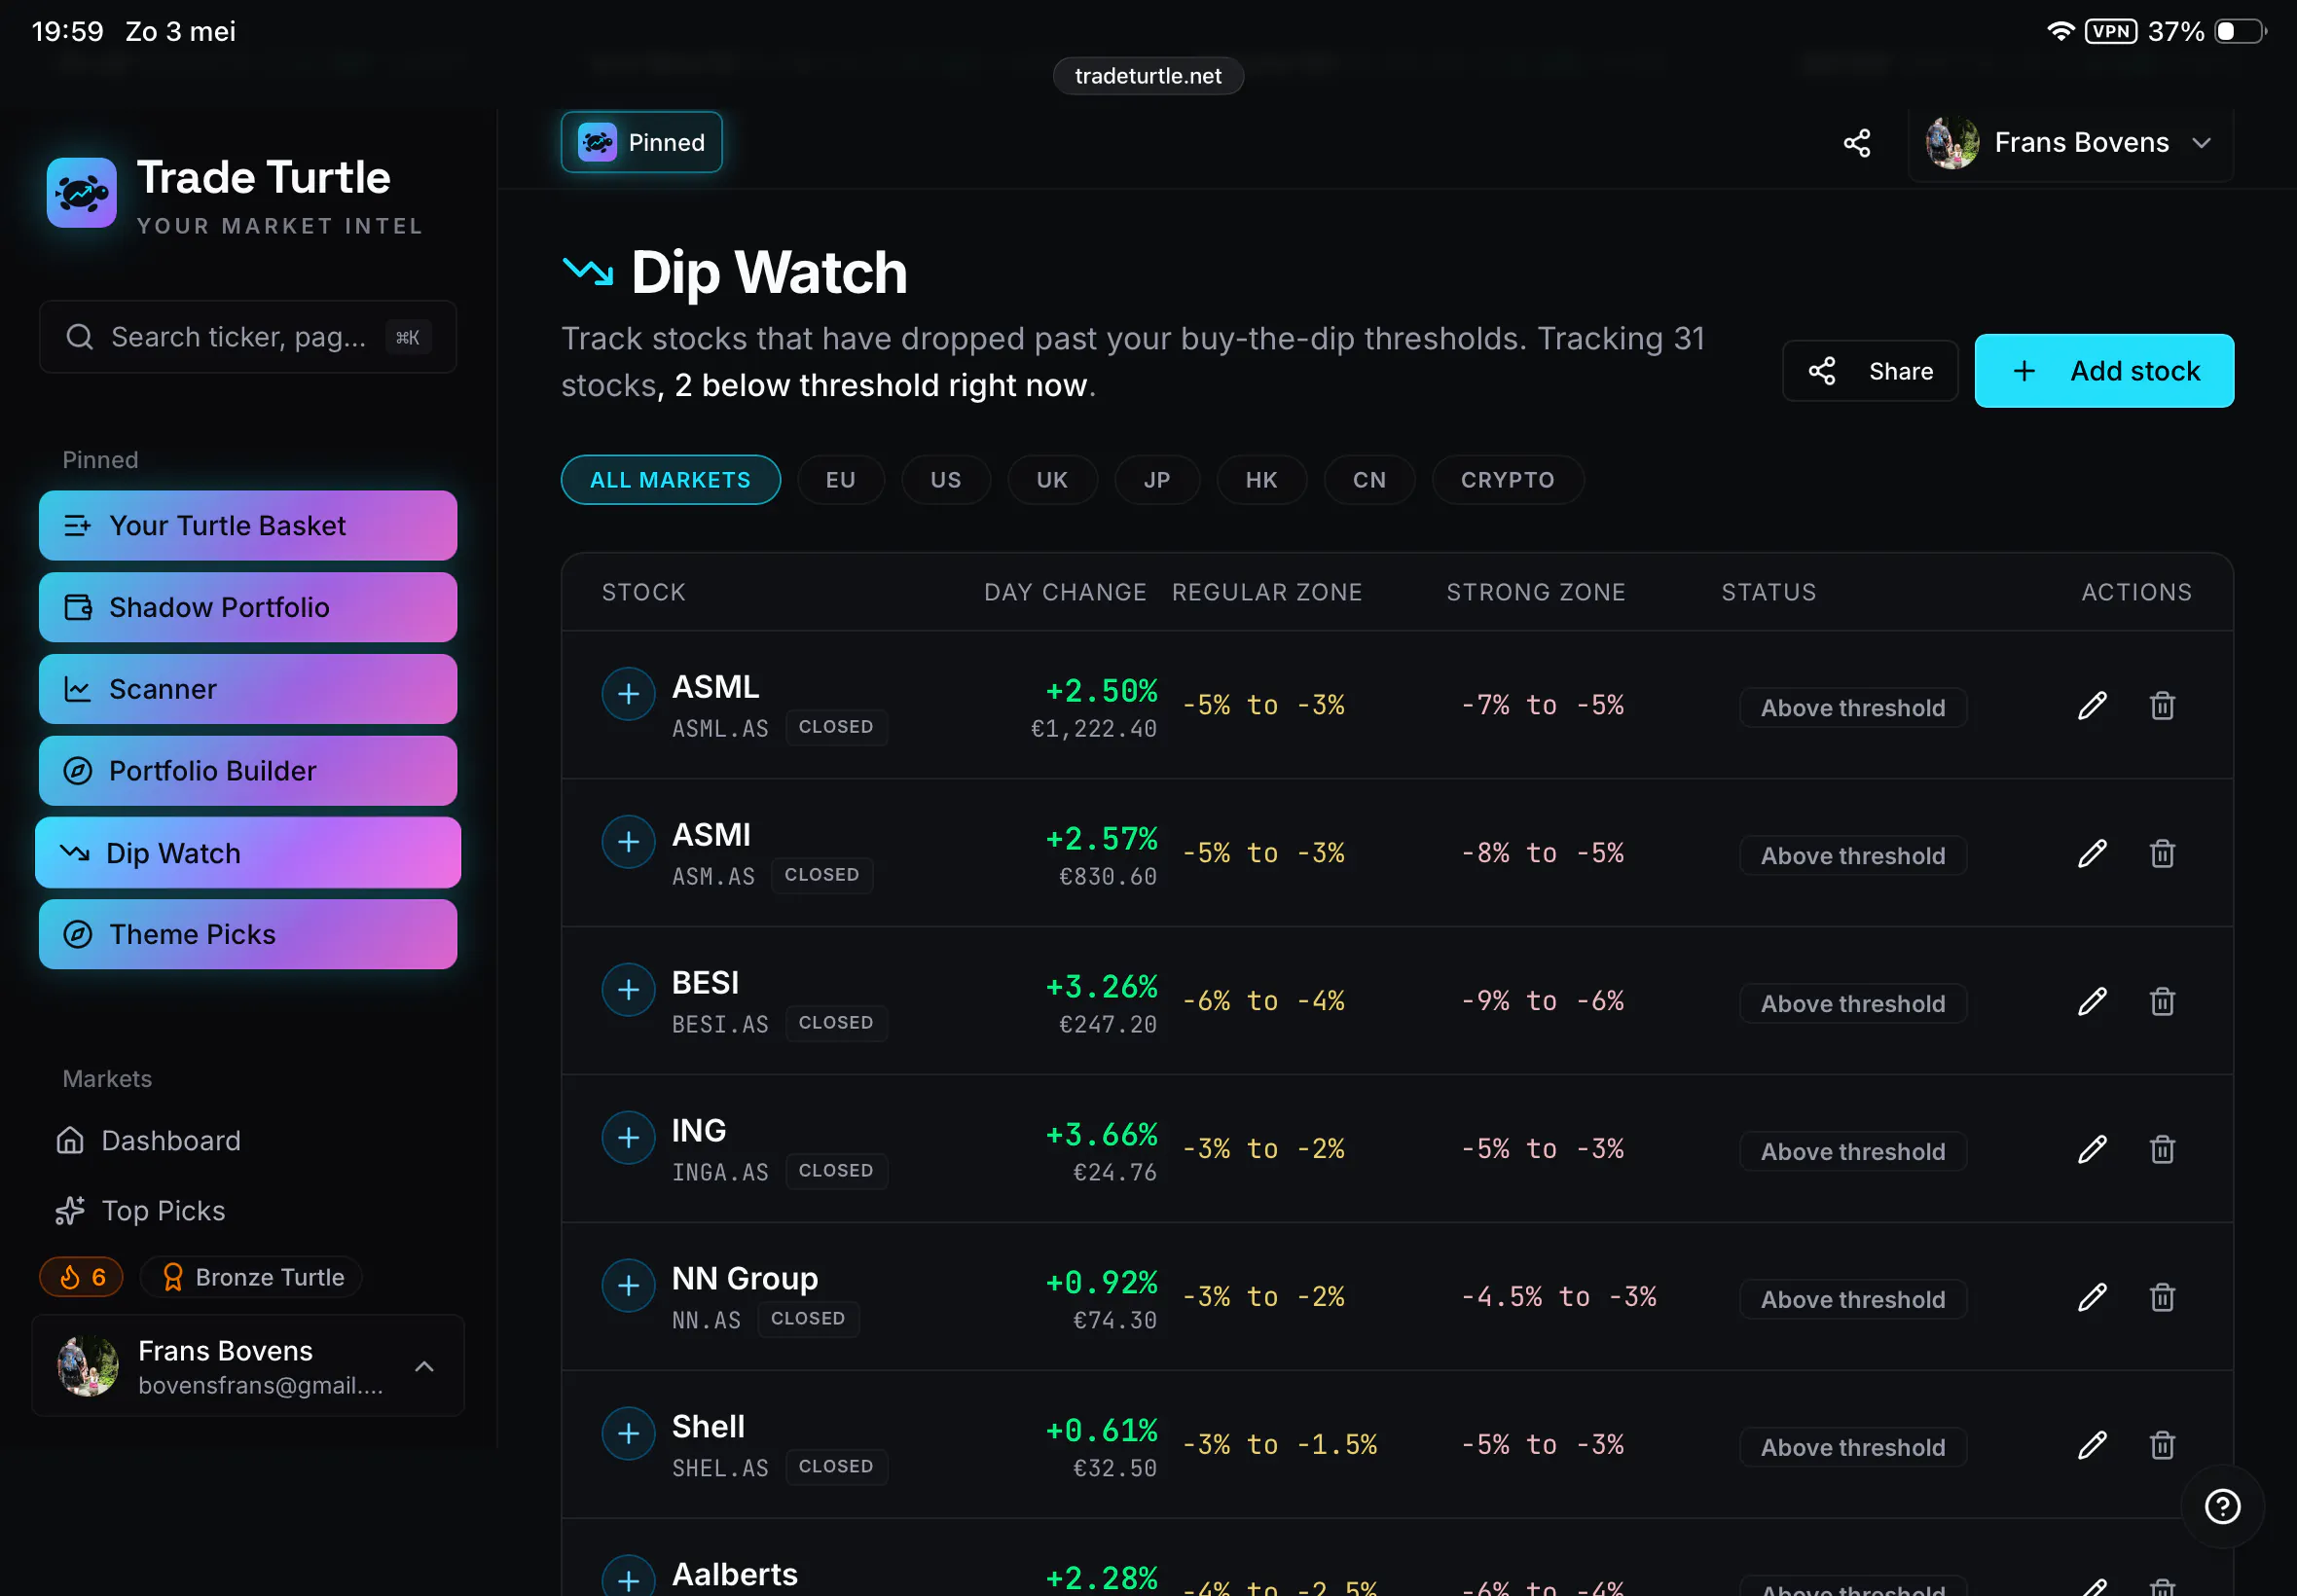
Task: Click the flame streak badge showing 6
Action: point(81,1278)
